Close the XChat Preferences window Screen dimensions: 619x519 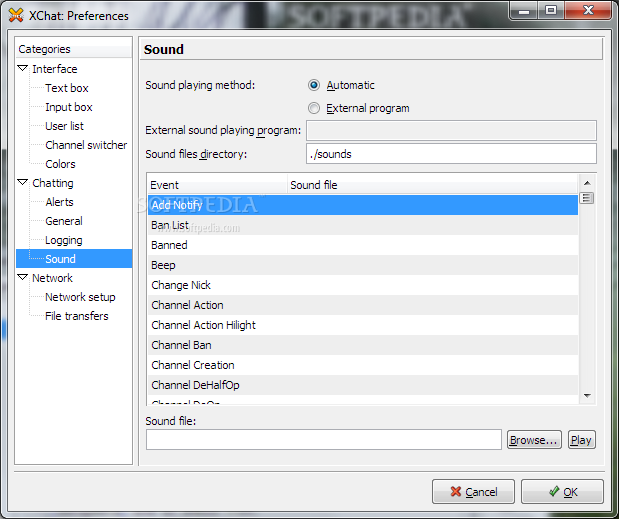588,10
